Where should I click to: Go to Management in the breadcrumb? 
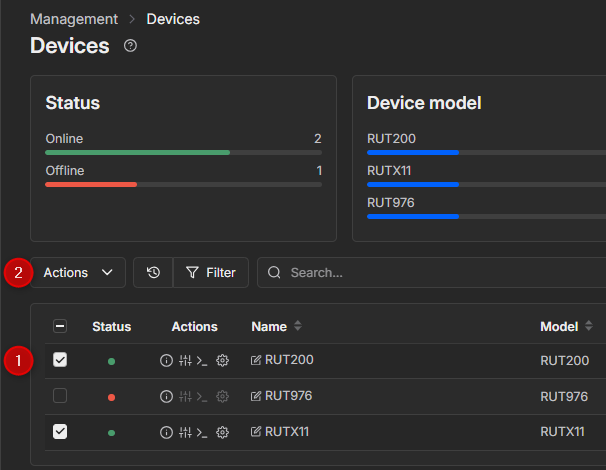pyautogui.click(x=73, y=19)
